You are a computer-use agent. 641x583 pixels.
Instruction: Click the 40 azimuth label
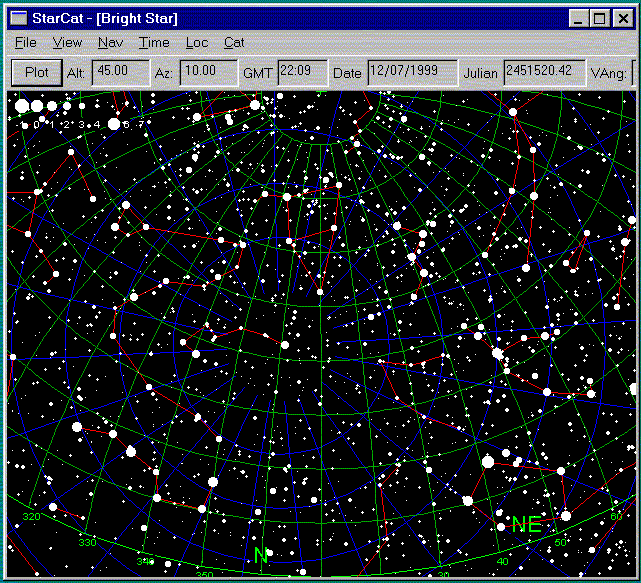pyautogui.click(x=502, y=561)
